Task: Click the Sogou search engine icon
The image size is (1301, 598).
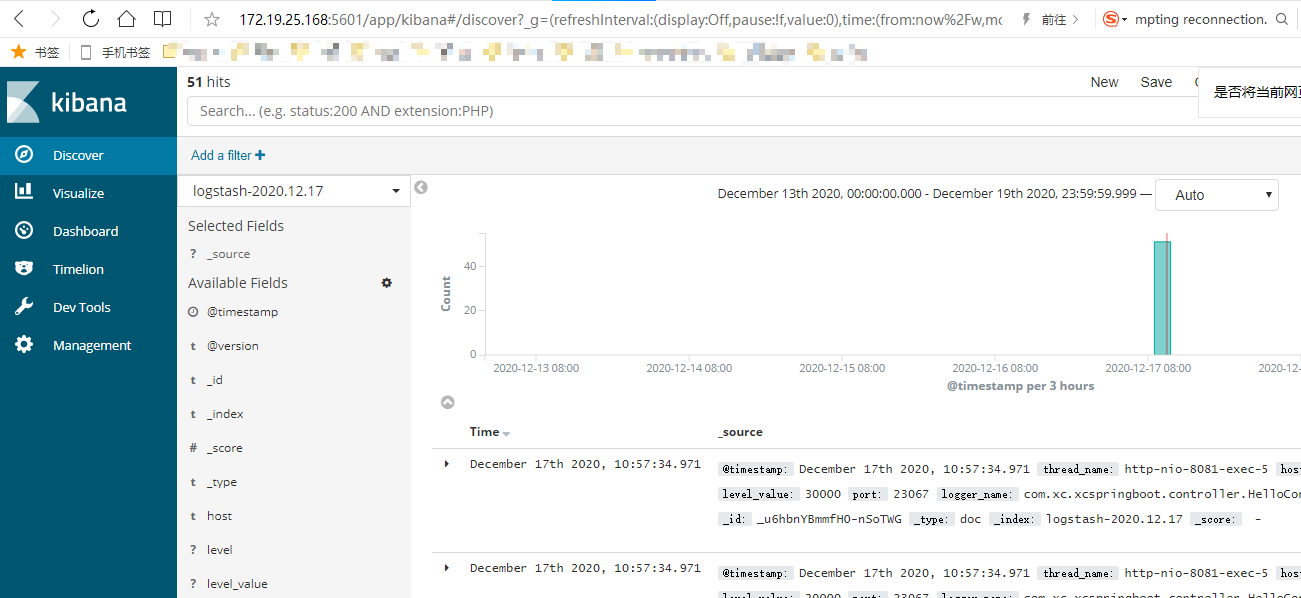Action: coord(1111,19)
